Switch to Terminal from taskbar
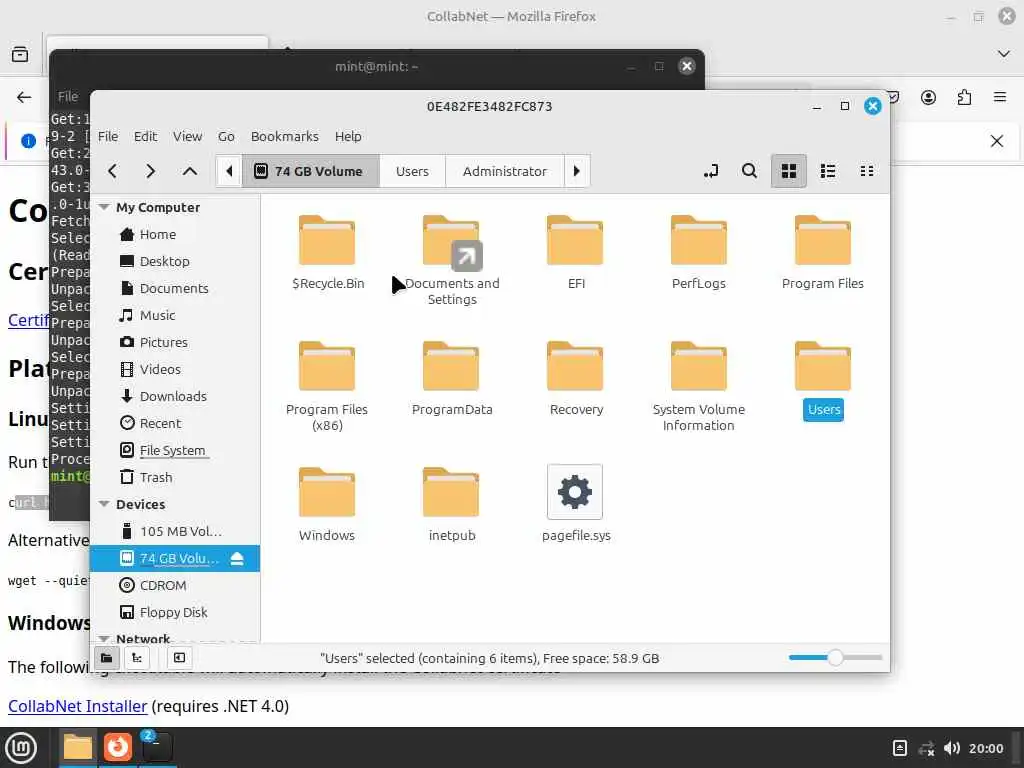This screenshot has width=1024, height=768. coord(157,747)
